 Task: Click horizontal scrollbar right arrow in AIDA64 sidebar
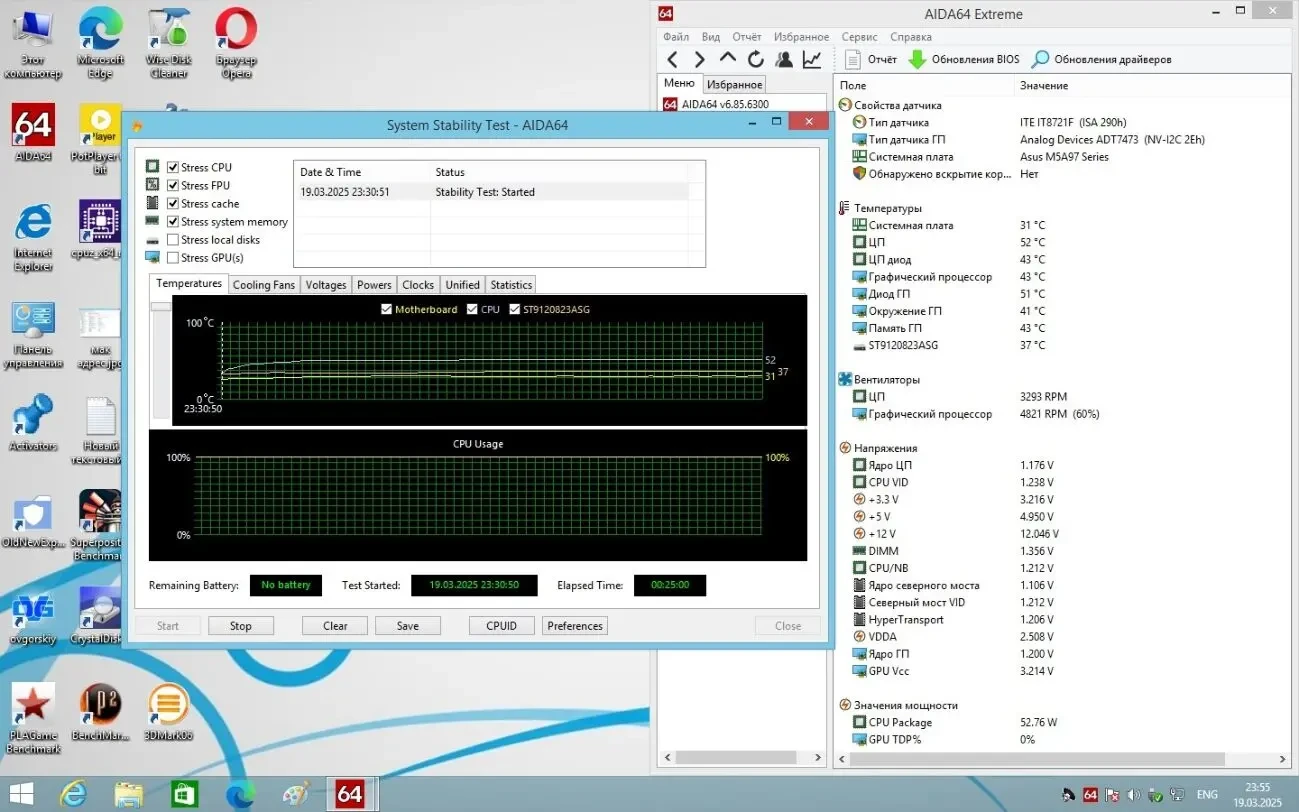click(x=819, y=758)
